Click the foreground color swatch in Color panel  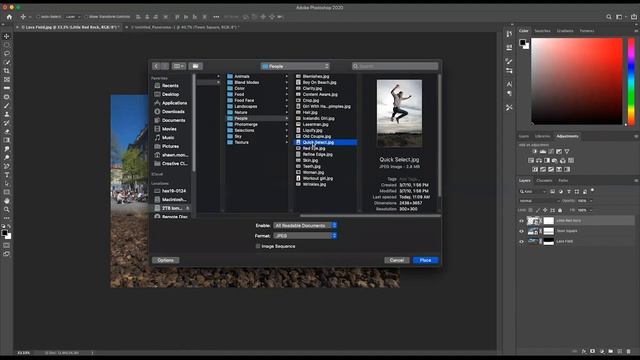522,42
